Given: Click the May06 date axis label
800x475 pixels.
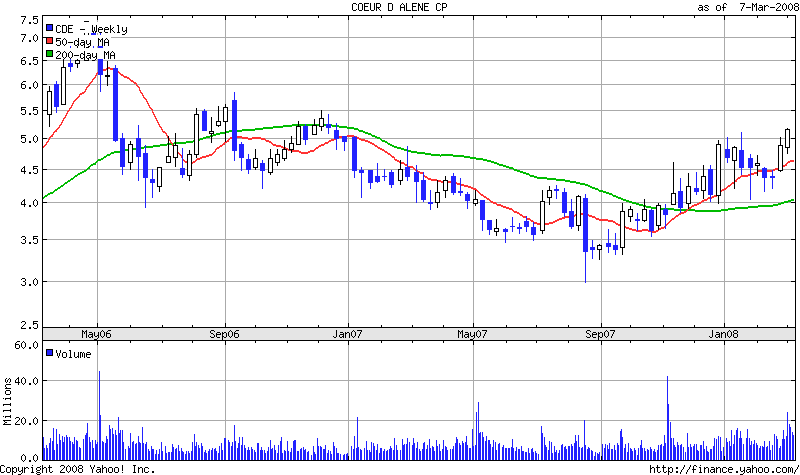Looking at the screenshot, I should [96, 334].
